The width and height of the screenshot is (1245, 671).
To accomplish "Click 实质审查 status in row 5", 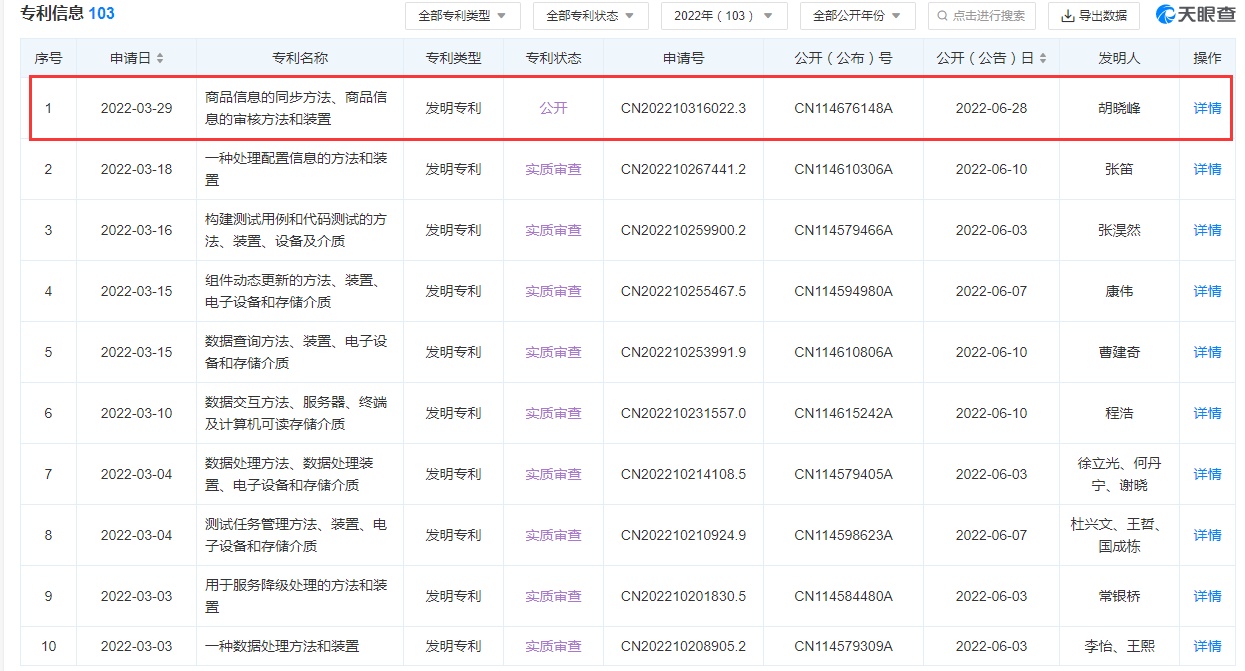I will [553, 352].
